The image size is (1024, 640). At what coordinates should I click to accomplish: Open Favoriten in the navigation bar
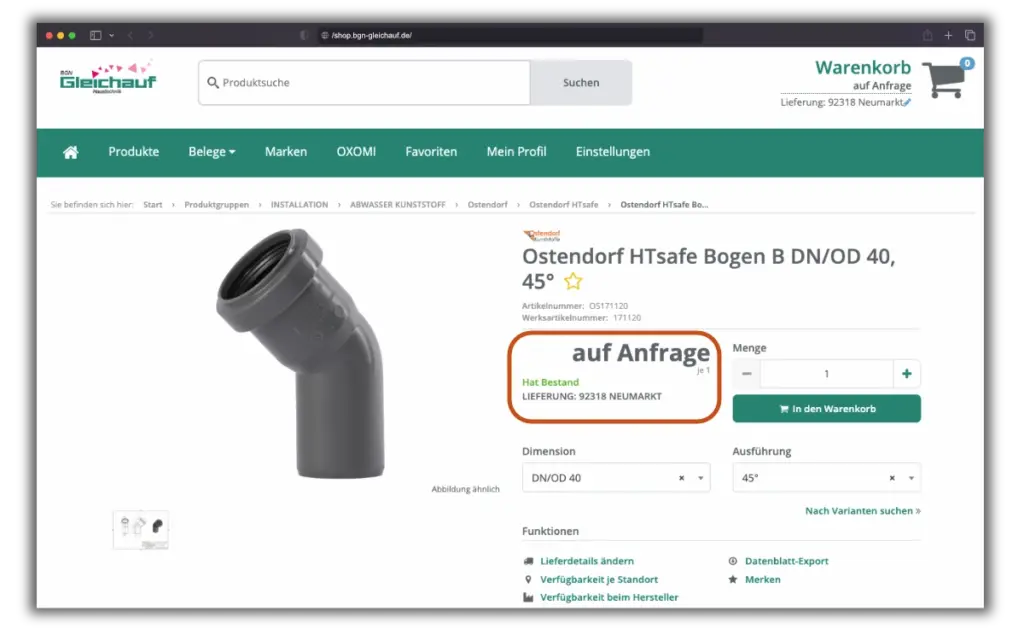(x=431, y=152)
